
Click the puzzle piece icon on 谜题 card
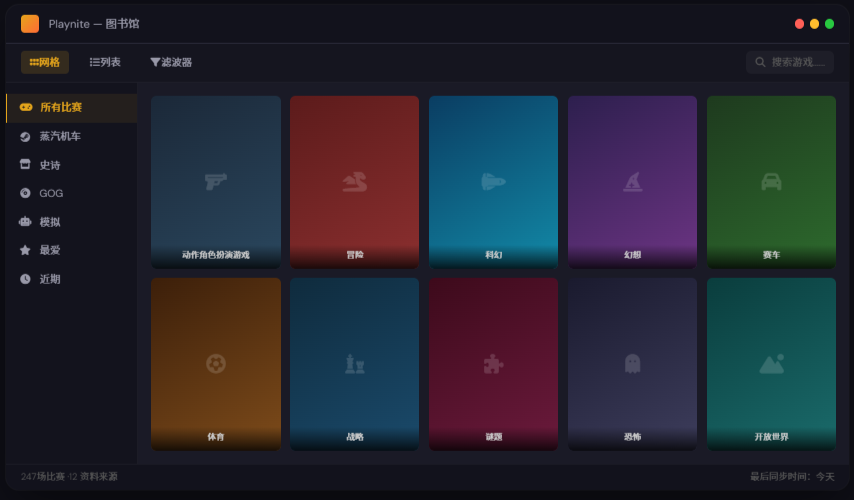[493, 363]
